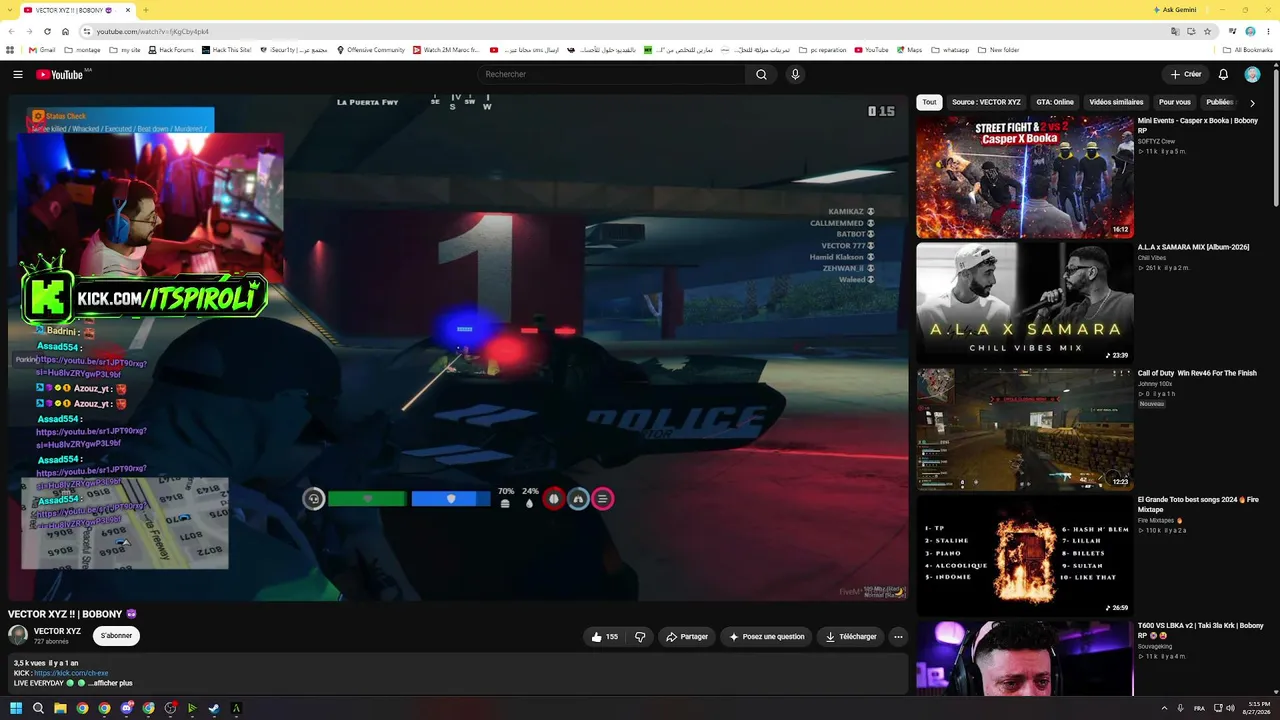Click the Télécharger download button
This screenshot has height=720, width=1280.
(851, 637)
